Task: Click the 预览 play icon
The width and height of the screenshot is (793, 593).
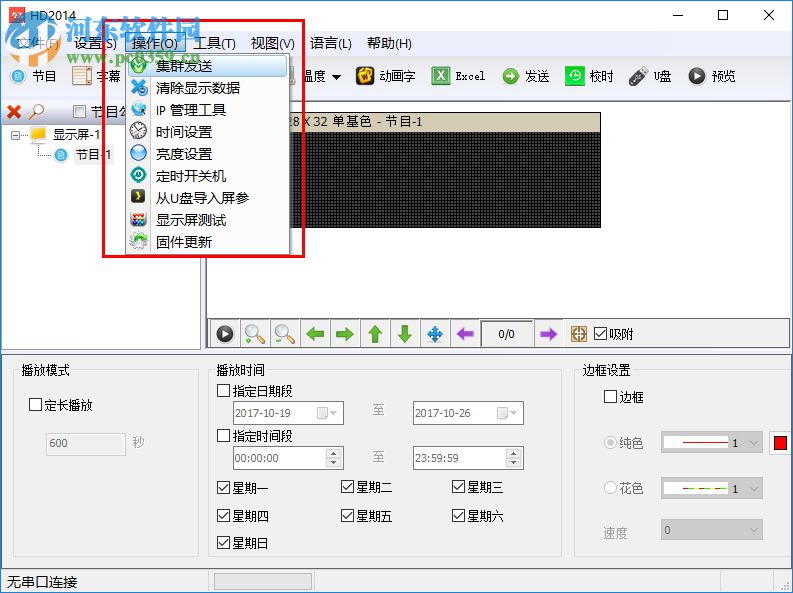Action: (696, 76)
